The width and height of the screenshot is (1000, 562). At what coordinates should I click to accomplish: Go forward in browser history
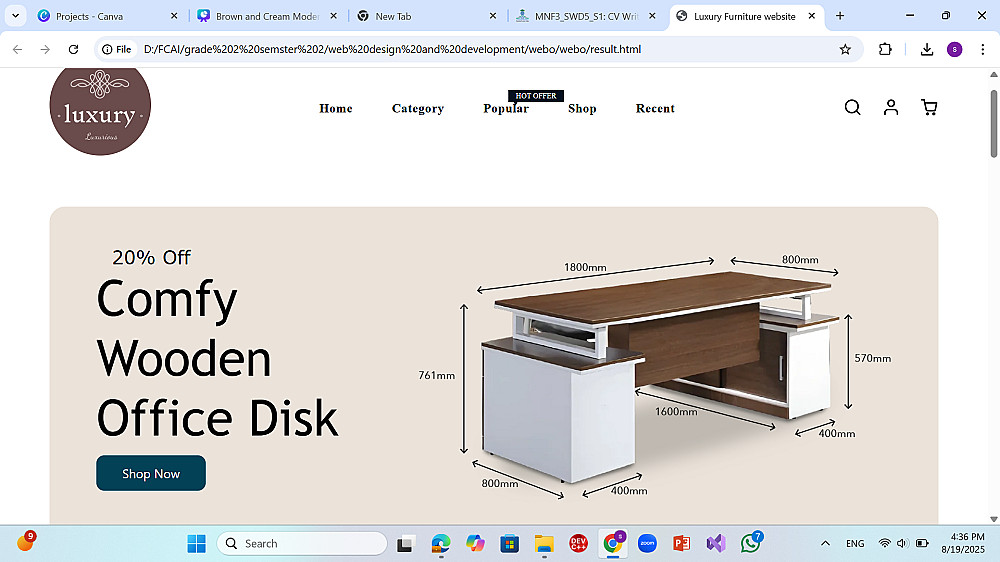point(45,49)
